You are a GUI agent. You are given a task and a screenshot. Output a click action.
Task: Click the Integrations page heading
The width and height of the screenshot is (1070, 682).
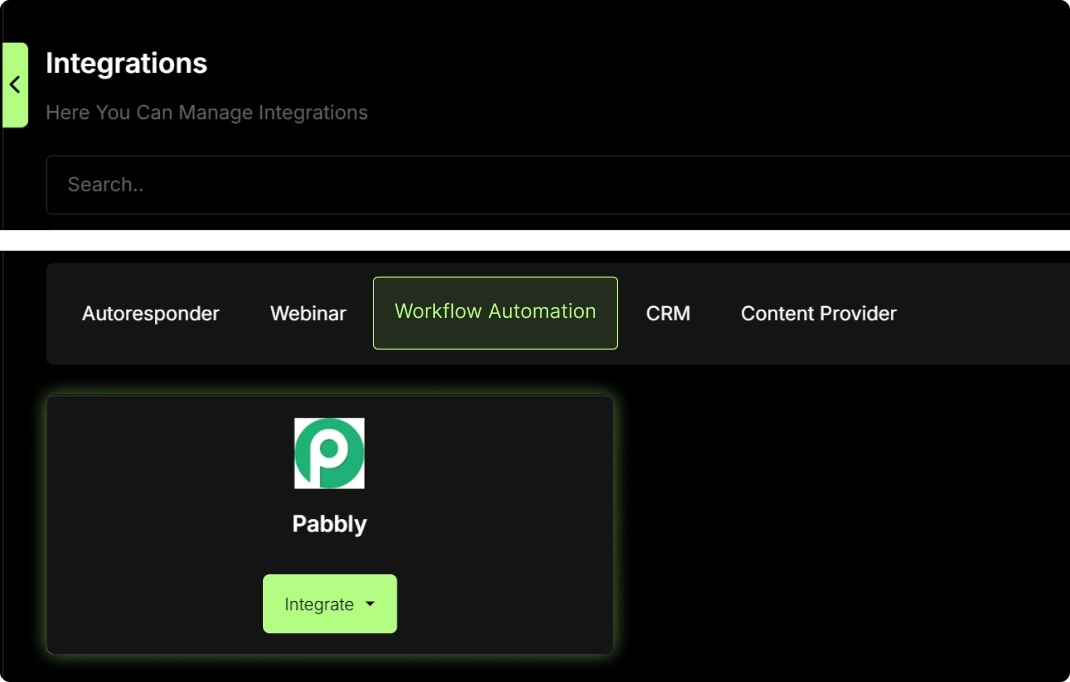pos(126,63)
